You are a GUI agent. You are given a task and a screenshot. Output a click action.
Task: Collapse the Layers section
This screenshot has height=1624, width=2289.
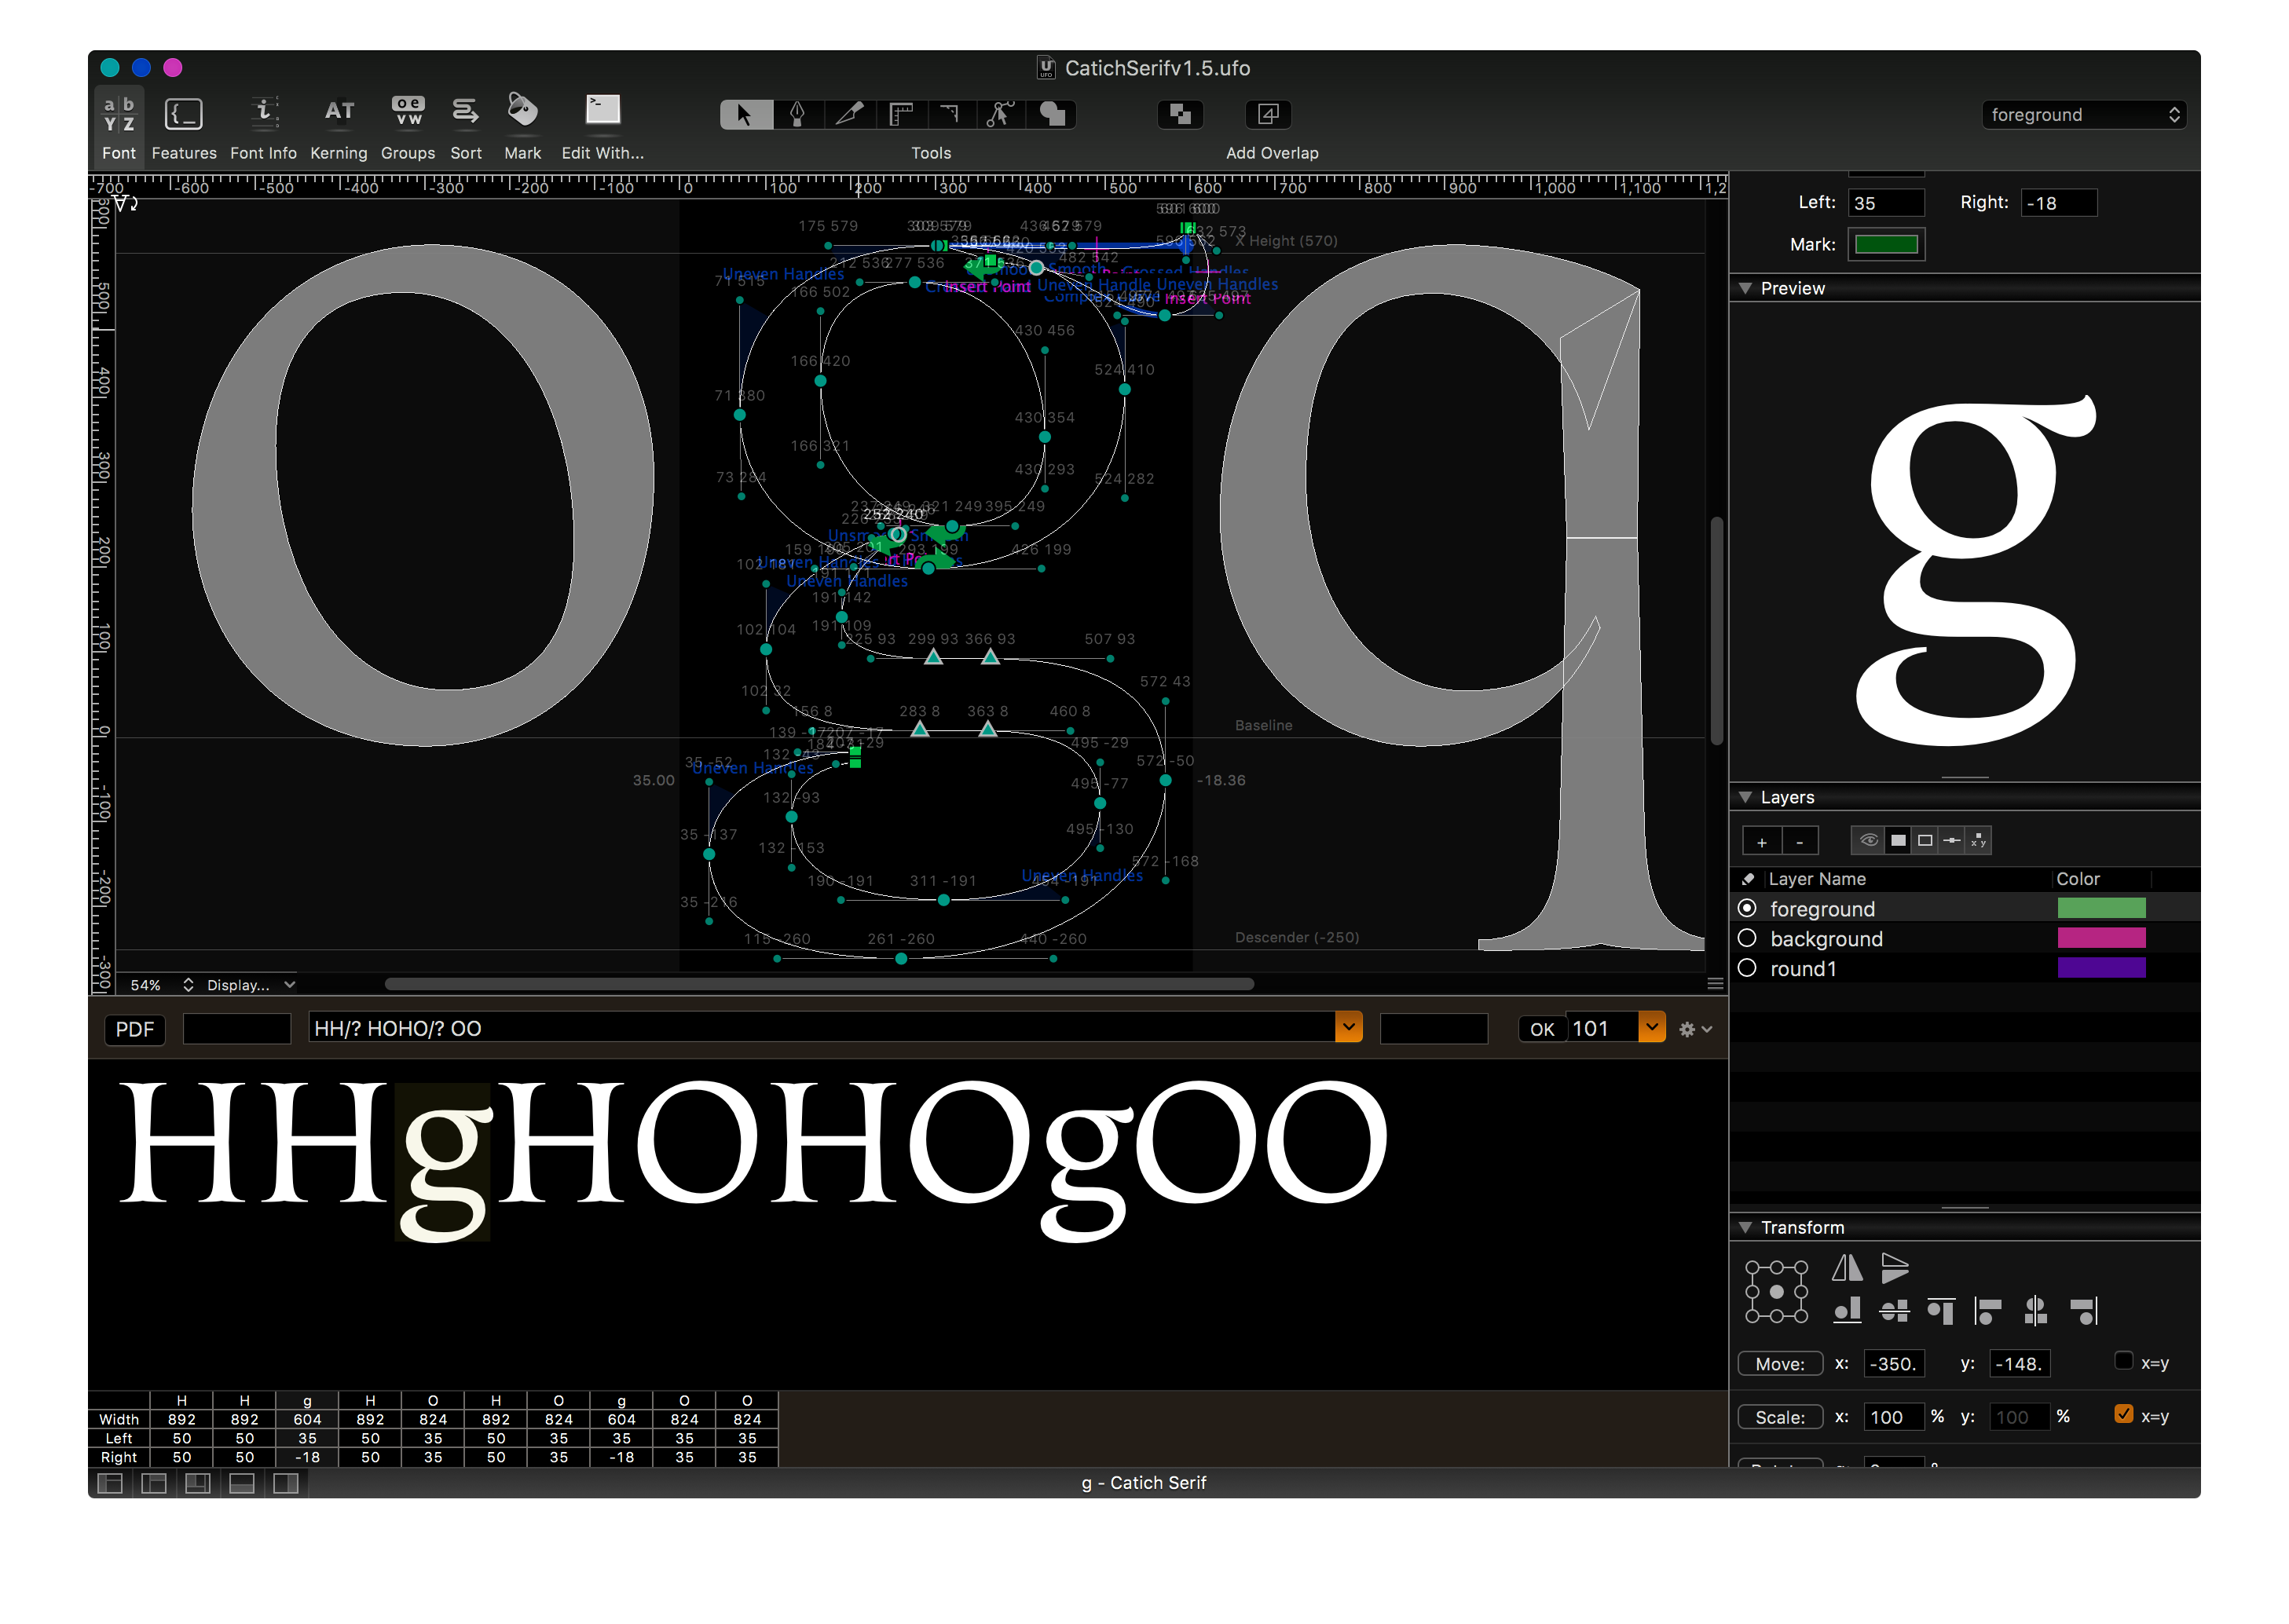click(x=1745, y=798)
